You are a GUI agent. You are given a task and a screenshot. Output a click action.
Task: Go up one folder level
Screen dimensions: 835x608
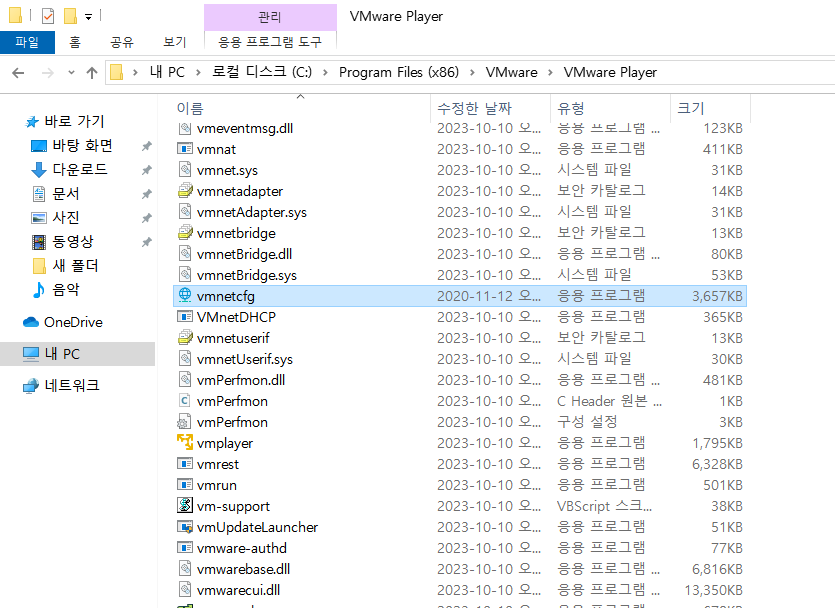point(92,72)
